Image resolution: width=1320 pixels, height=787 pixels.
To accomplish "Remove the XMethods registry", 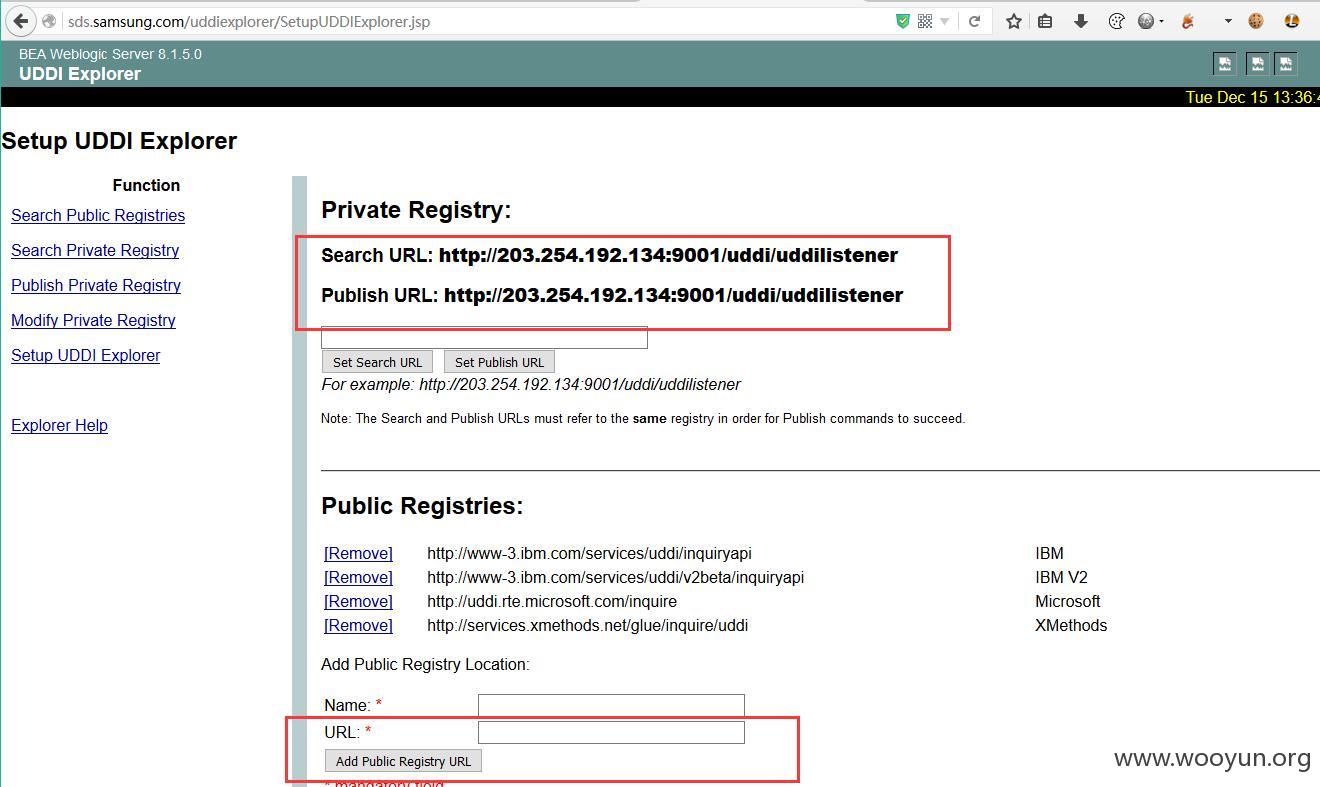I will pyautogui.click(x=358, y=625).
